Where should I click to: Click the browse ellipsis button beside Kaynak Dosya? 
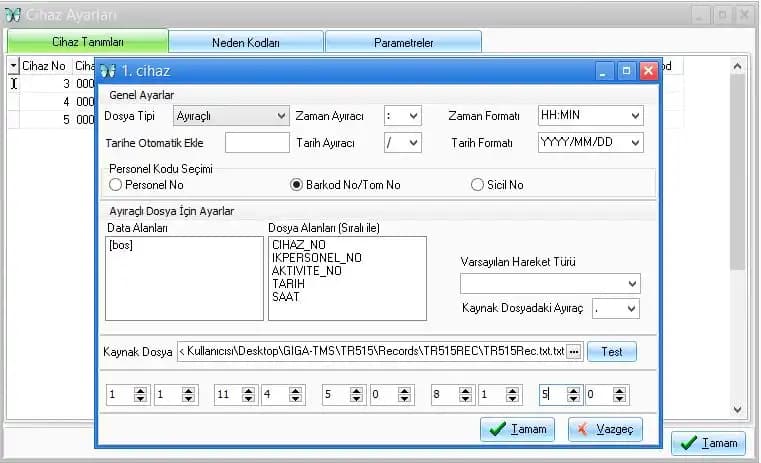(x=573, y=352)
